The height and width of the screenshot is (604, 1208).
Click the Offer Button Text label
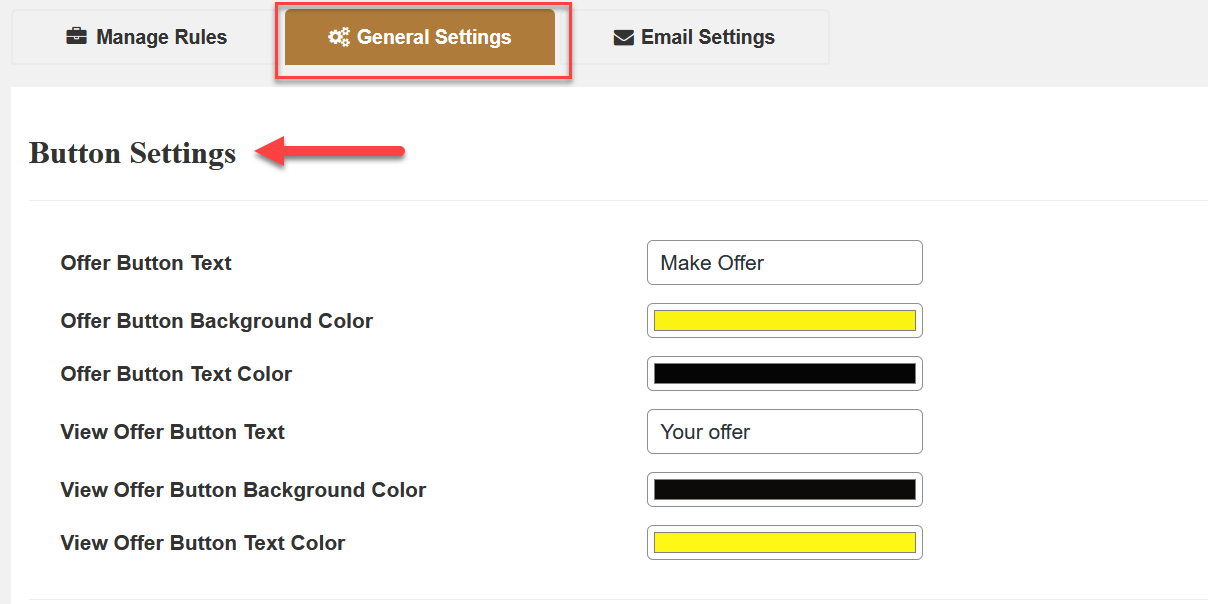146,263
